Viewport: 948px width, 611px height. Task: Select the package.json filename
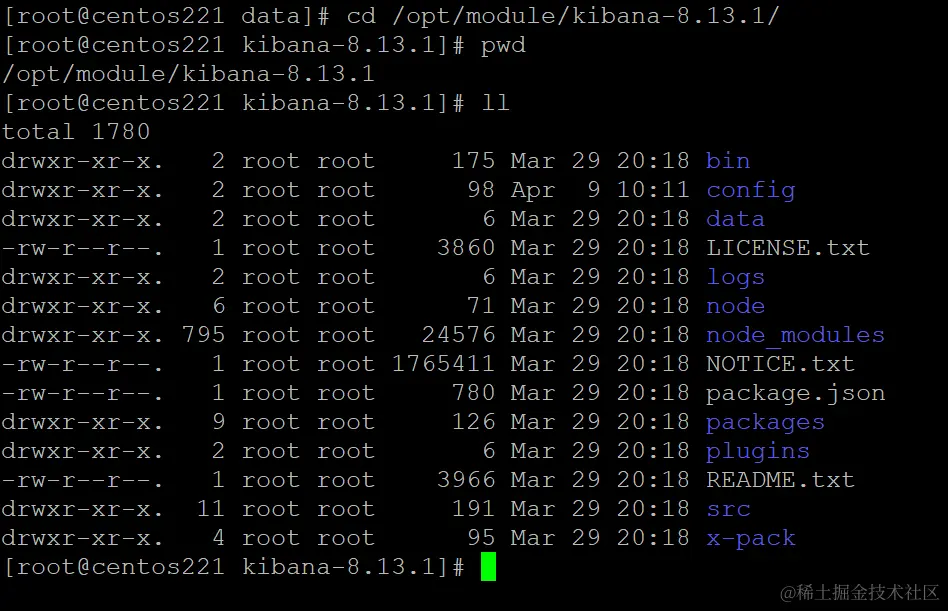[795, 393]
